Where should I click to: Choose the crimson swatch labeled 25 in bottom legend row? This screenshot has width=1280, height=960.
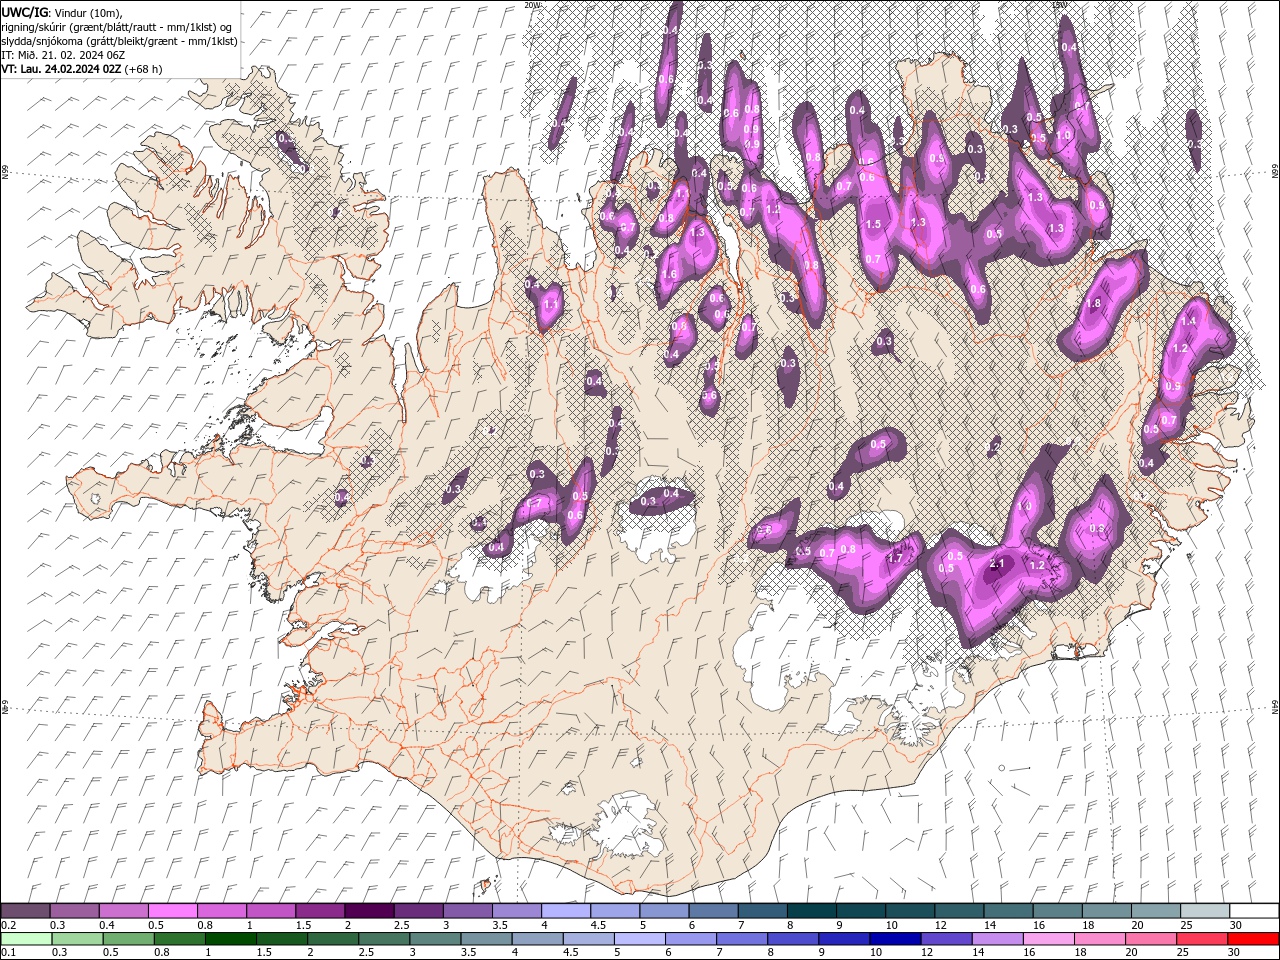(x=1202, y=939)
